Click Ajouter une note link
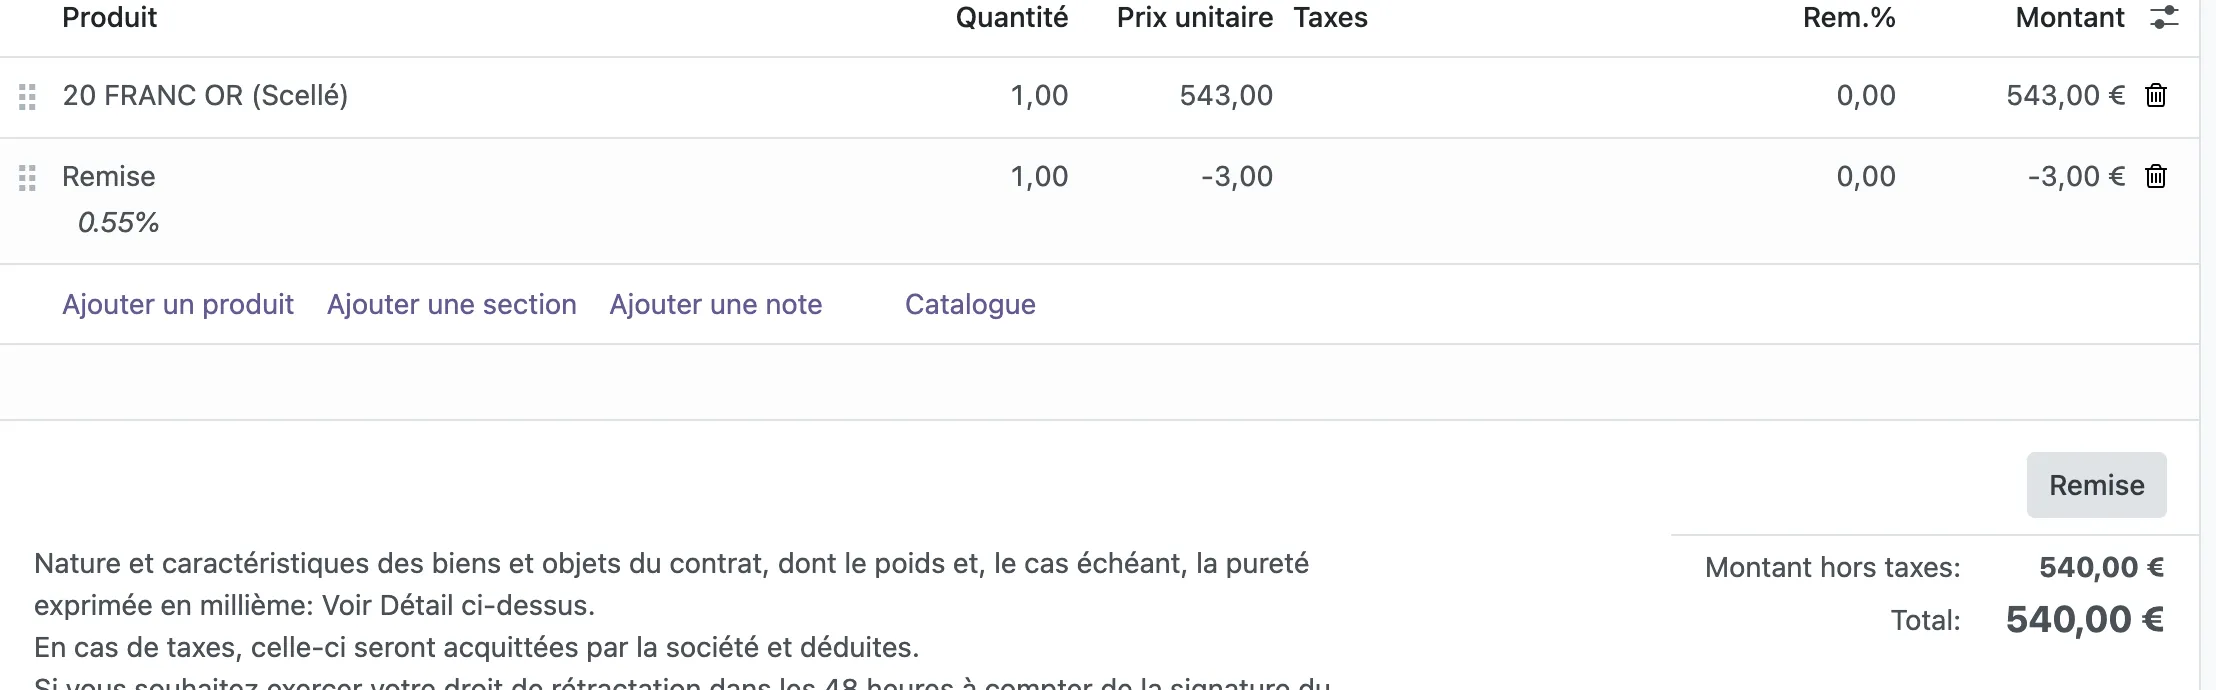Screen dimensions: 2216x690 (x=716, y=304)
